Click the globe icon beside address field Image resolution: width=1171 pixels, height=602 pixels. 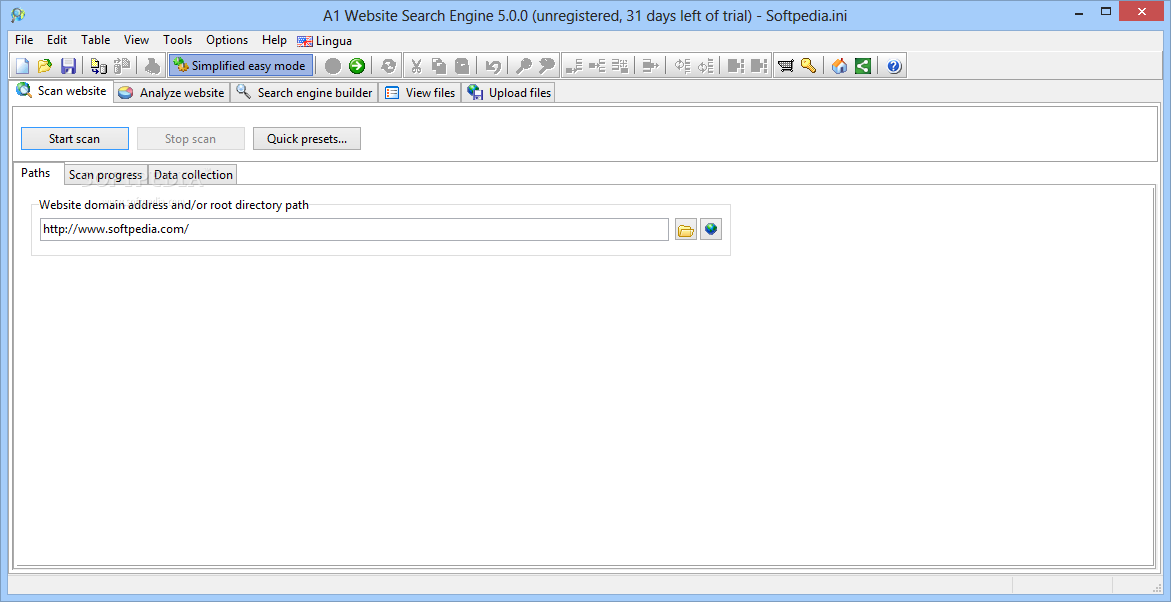(x=711, y=229)
